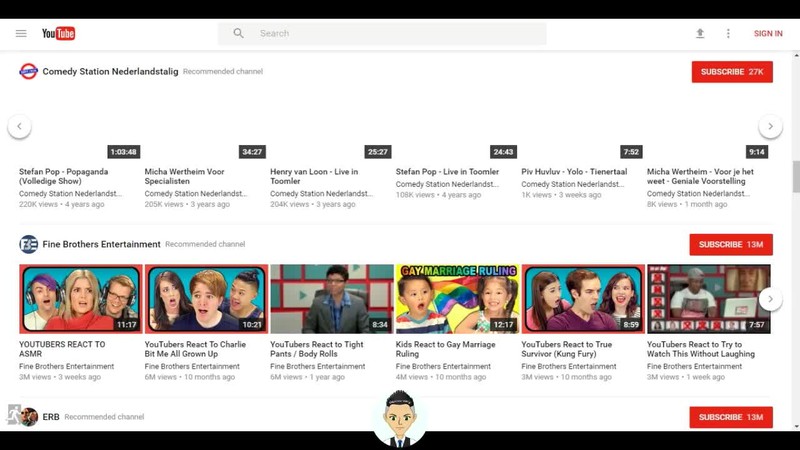The height and width of the screenshot is (450, 800).
Task: Open ERB channel avatar
Action: pos(29,417)
